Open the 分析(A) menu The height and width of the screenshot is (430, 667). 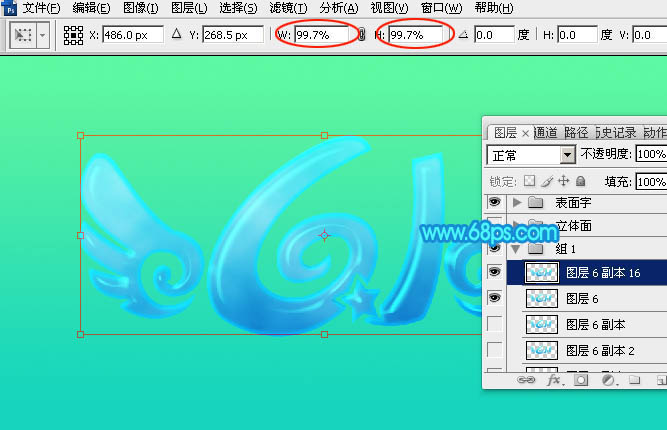point(339,8)
